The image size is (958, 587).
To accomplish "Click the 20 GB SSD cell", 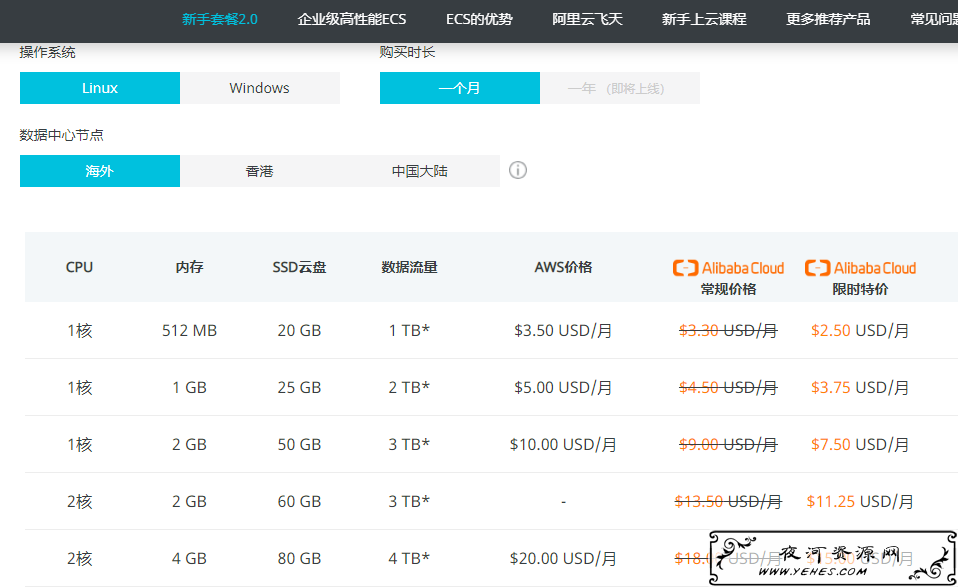I will tap(299, 330).
